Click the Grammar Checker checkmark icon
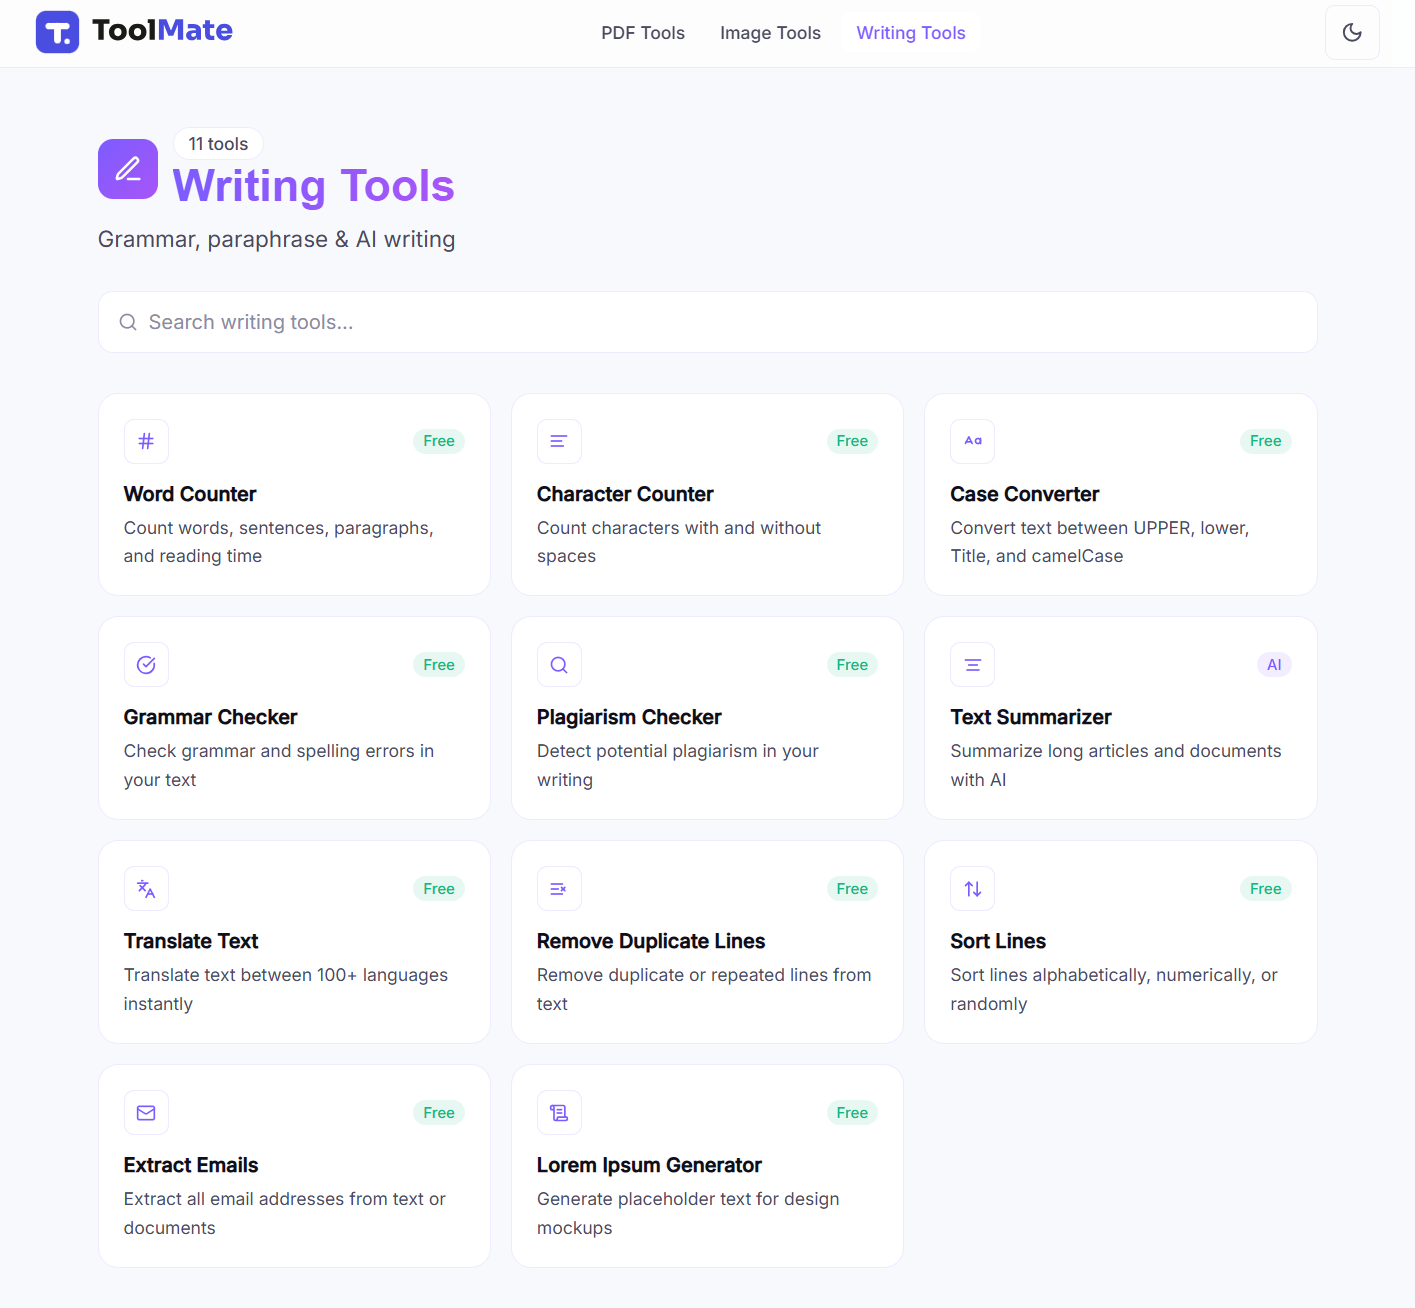The image size is (1415, 1308). 146,665
